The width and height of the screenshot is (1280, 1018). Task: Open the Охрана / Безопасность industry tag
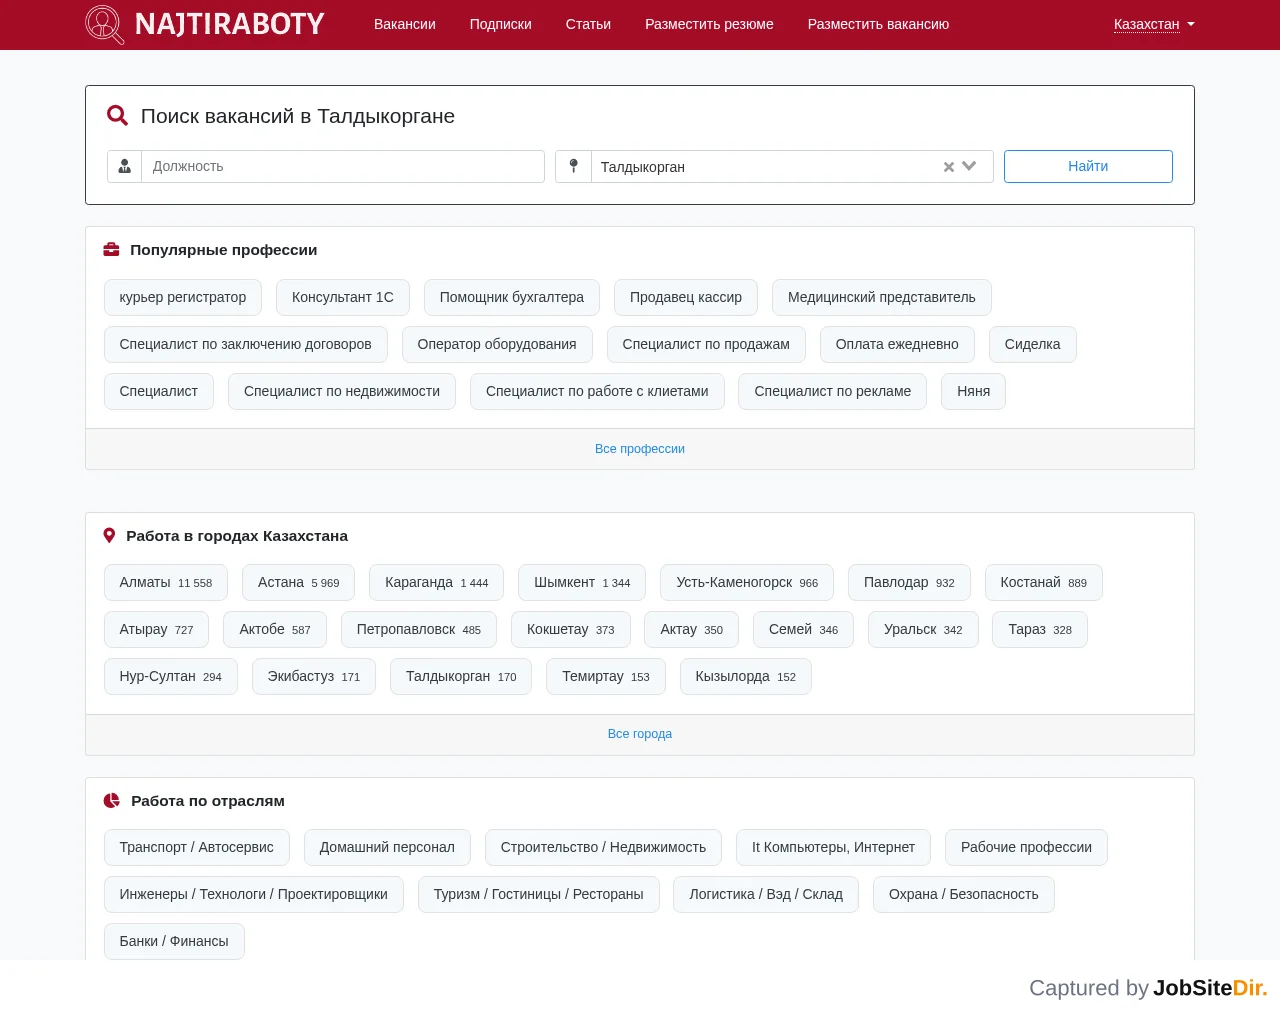pos(964,894)
